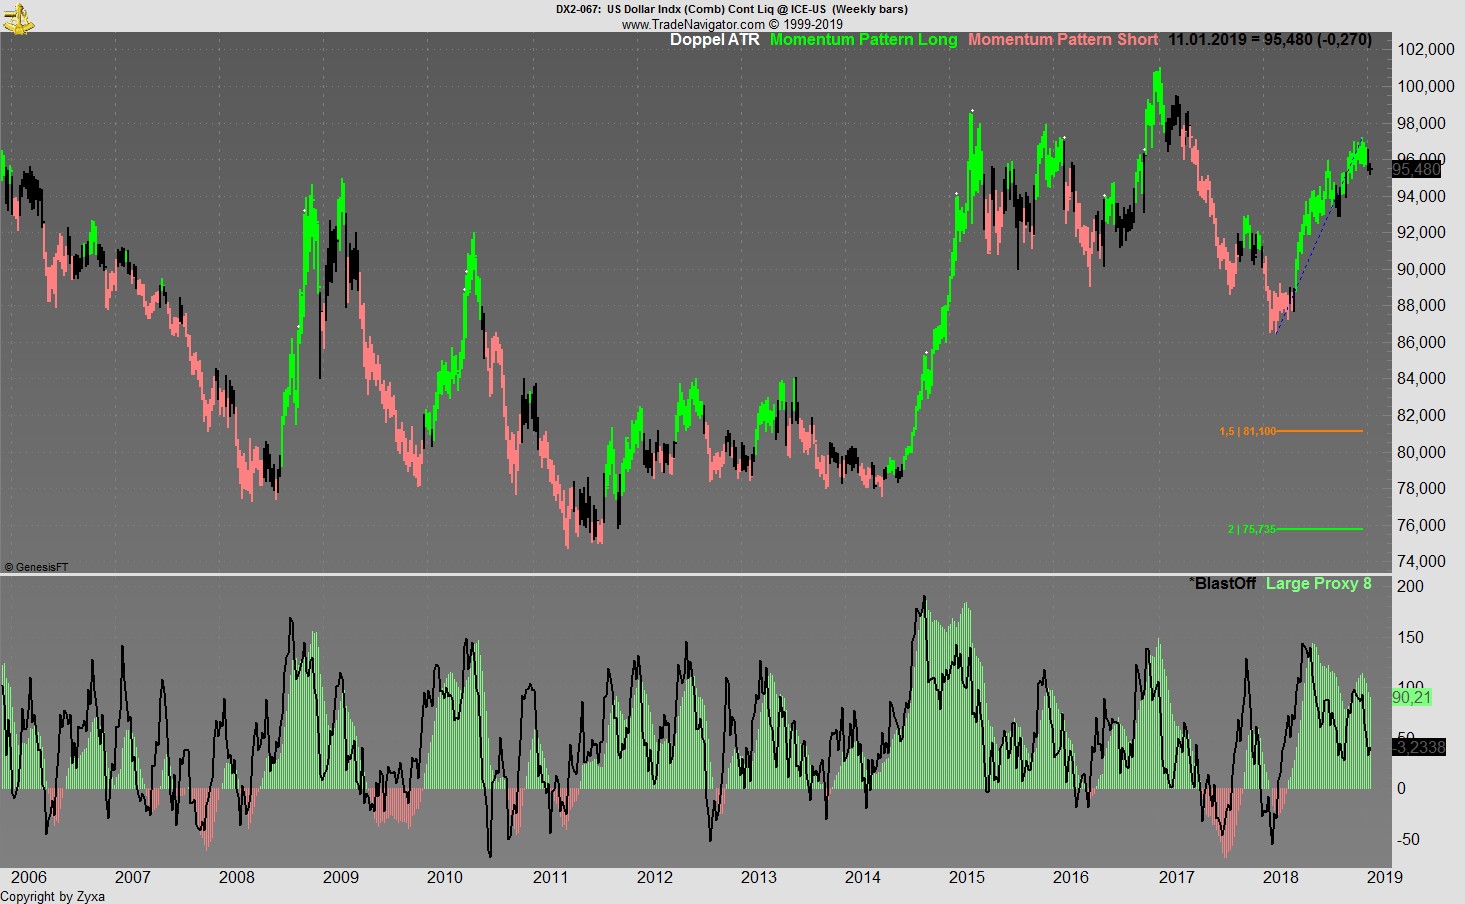The image size is (1465, 904).
Task: Click the 2010 label on the time axis
Action: [444, 877]
